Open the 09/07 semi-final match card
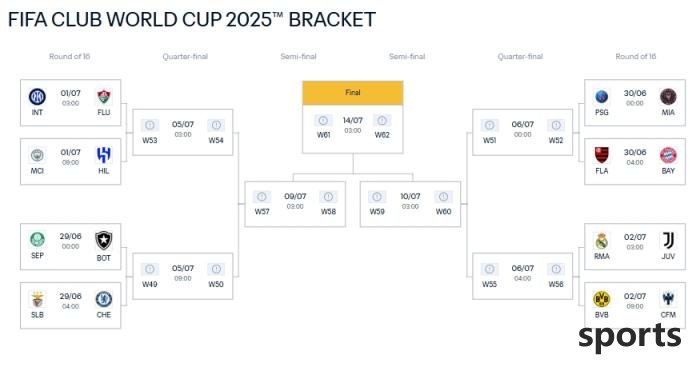The height and width of the screenshot is (367, 696). (295, 204)
